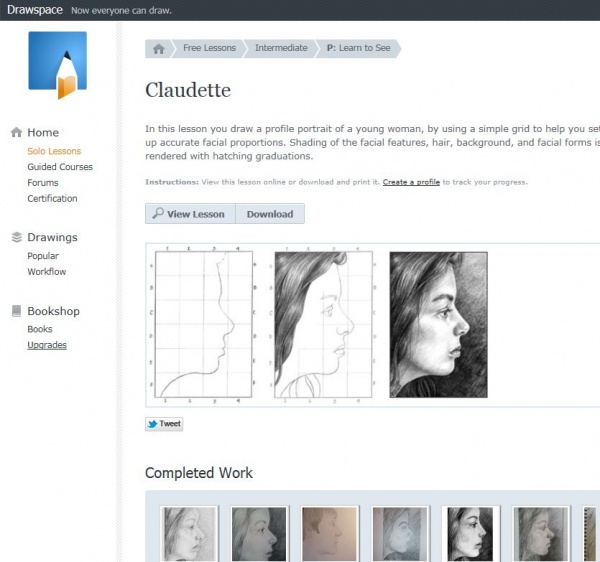Open the finished shaded portrait image
600x562 pixels.
pos(439,324)
